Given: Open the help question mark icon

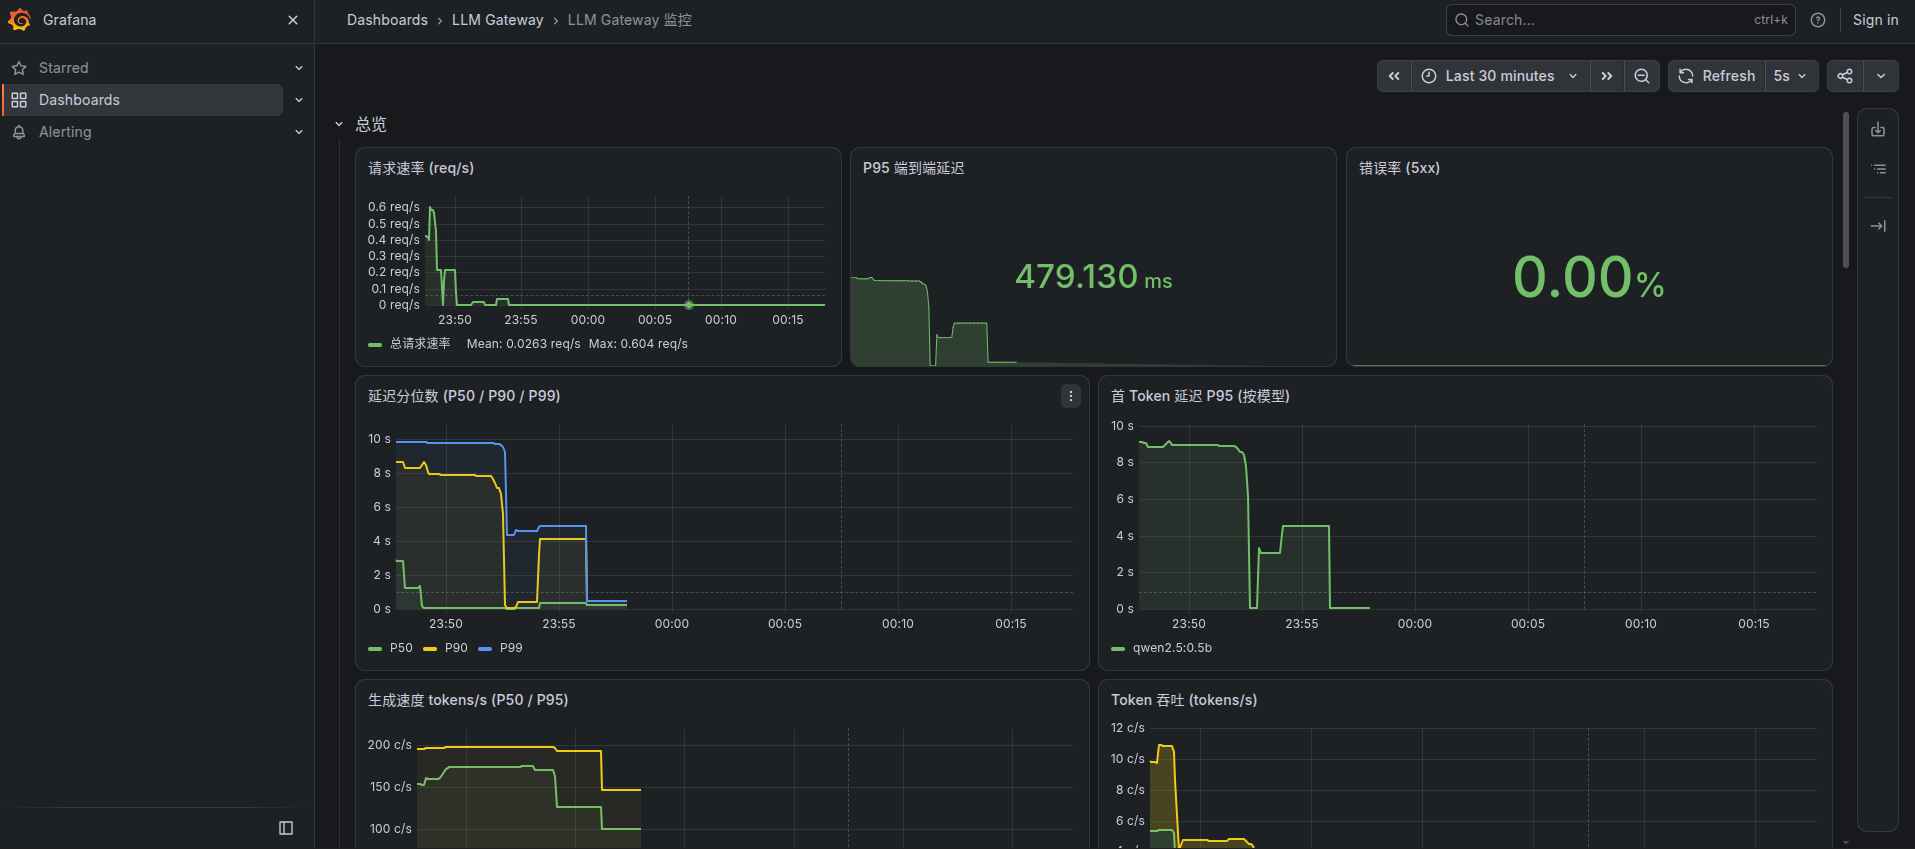Looking at the screenshot, I should (x=1818, y=20).
